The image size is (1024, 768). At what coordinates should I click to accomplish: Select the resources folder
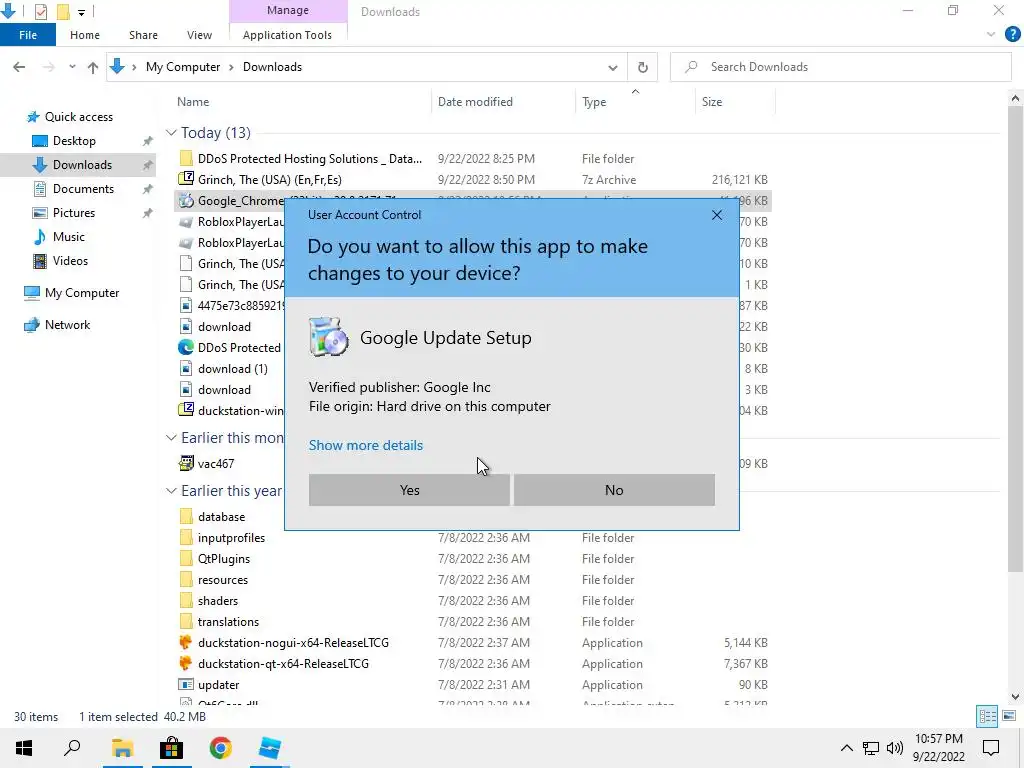coord(223,580)
